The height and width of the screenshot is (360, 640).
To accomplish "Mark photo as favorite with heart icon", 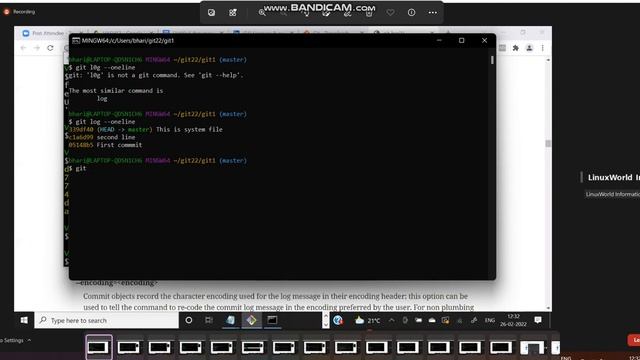I will click(390, 13).
